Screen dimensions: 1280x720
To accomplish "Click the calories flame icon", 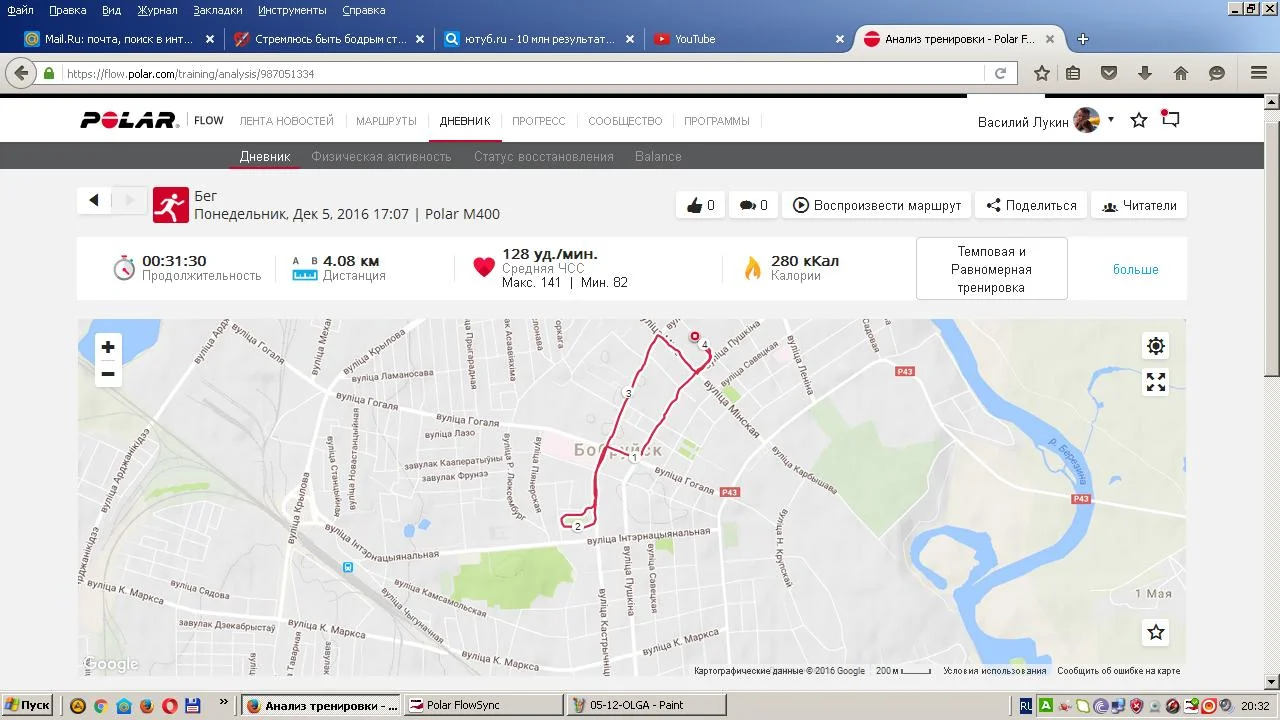I will click(x=752, y=268).
